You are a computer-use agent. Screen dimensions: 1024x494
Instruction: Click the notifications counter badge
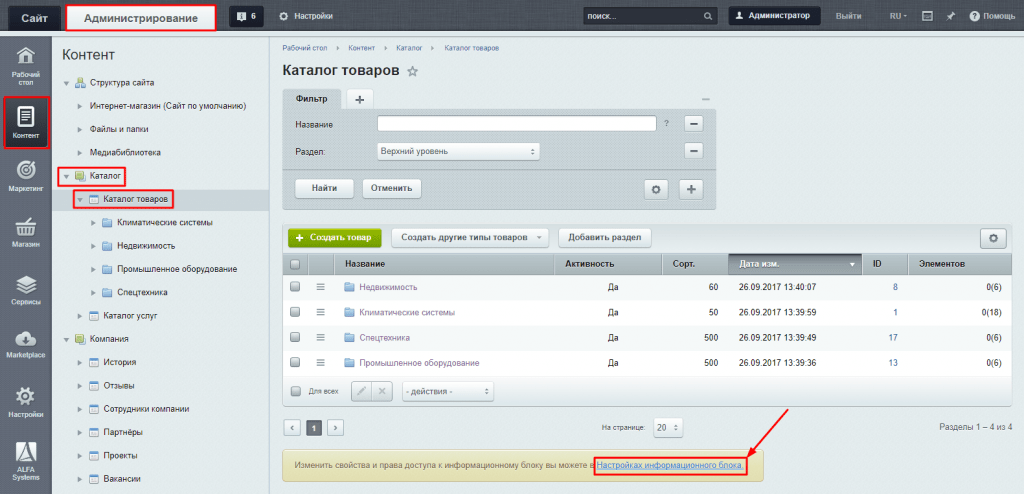244,16
